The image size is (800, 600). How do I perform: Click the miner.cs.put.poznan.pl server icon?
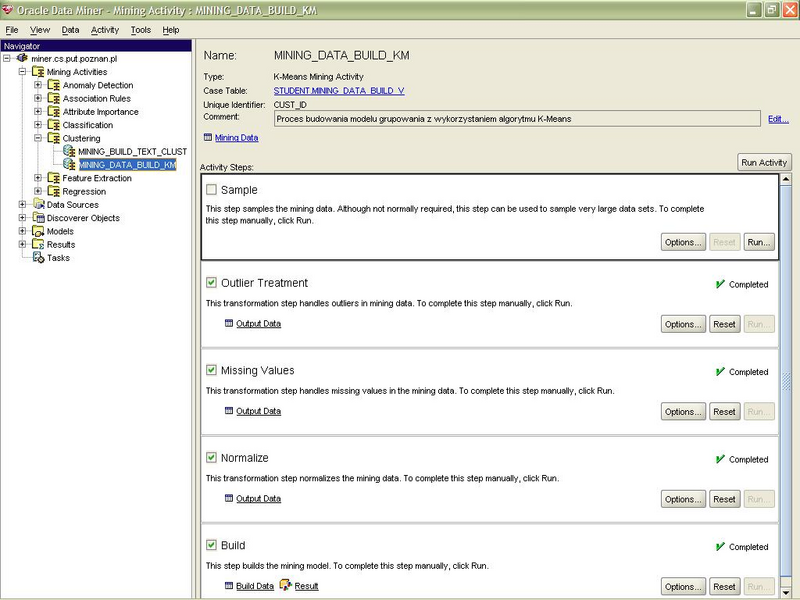(22, 58)
